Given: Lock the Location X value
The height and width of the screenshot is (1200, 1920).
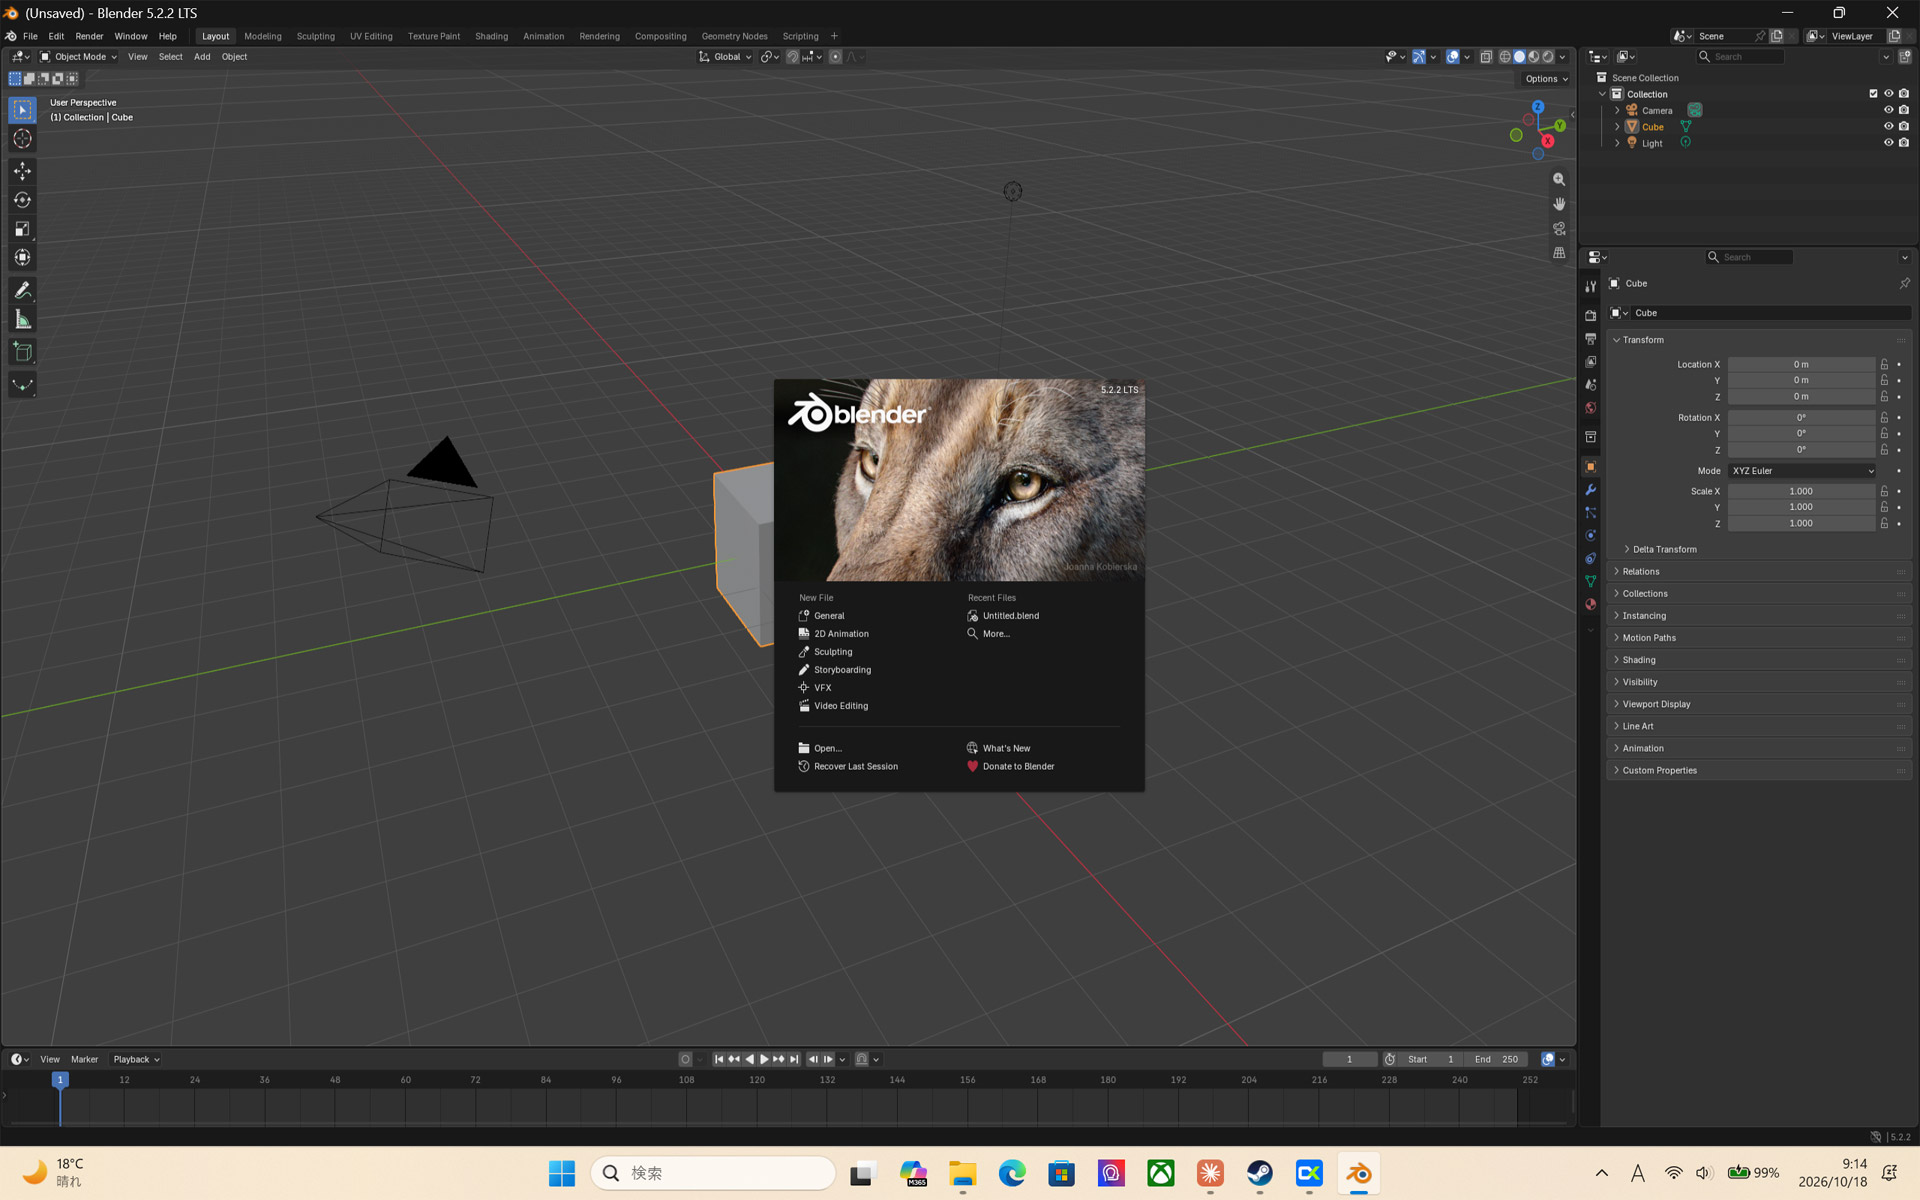Looking at the screenshot, I should [1884, 364].
